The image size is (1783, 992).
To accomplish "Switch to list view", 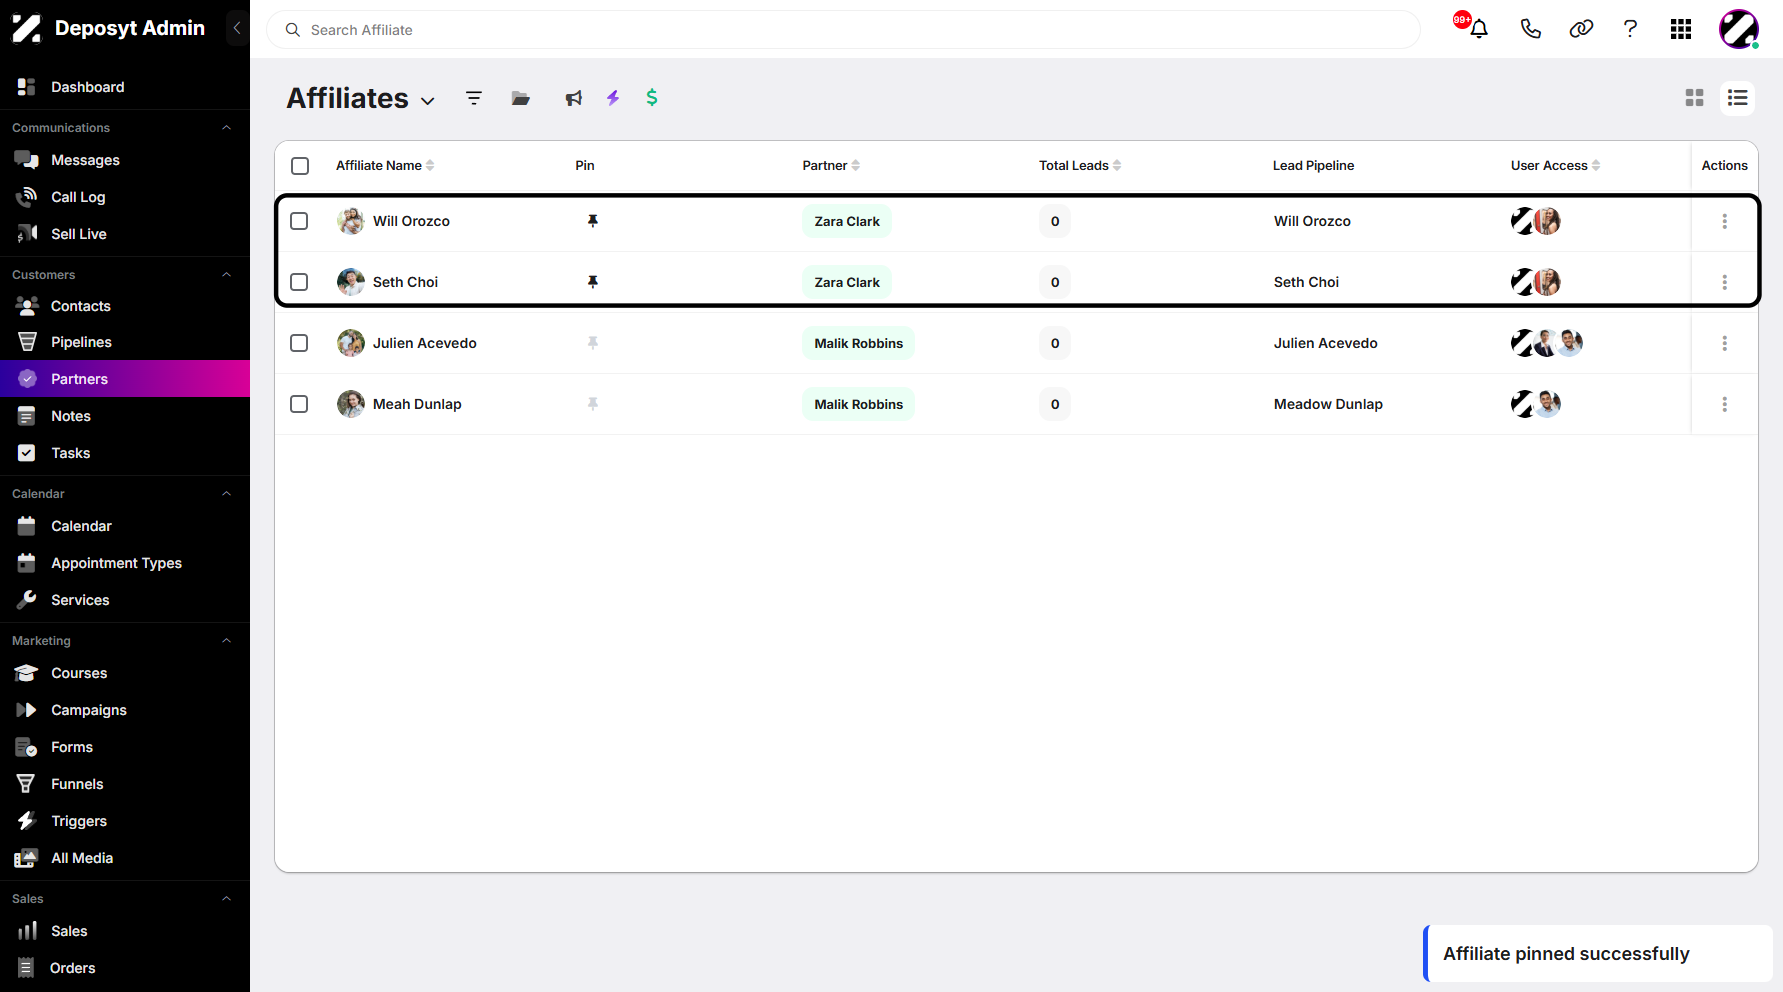I will (1738, 97).
